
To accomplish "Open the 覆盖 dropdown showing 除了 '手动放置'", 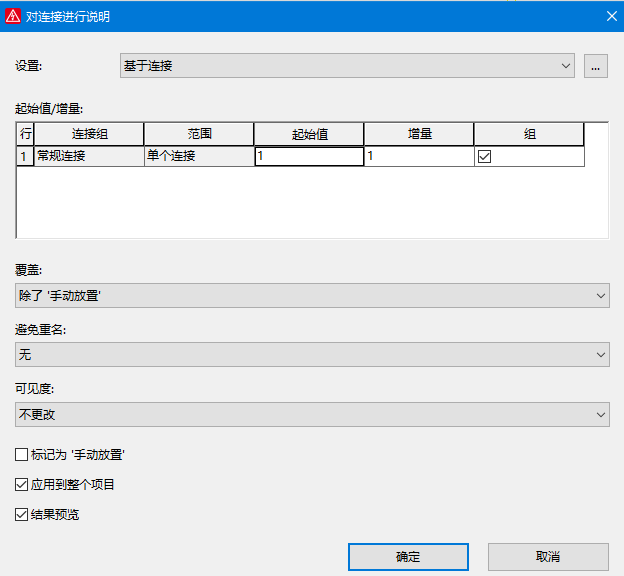I will 312,295.
